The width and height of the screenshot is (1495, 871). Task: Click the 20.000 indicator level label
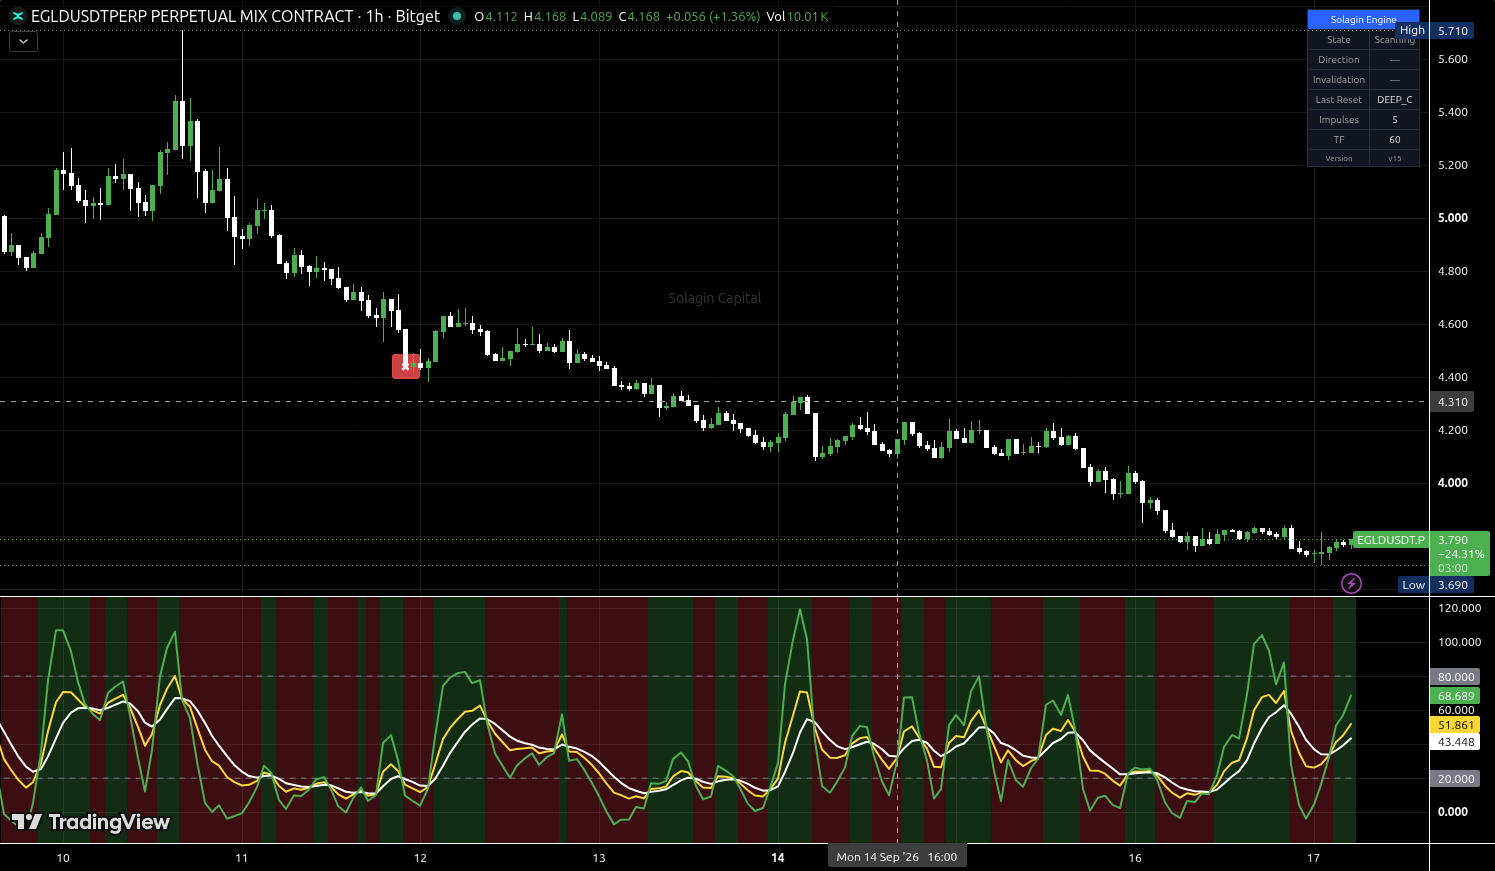point(1456,779)
